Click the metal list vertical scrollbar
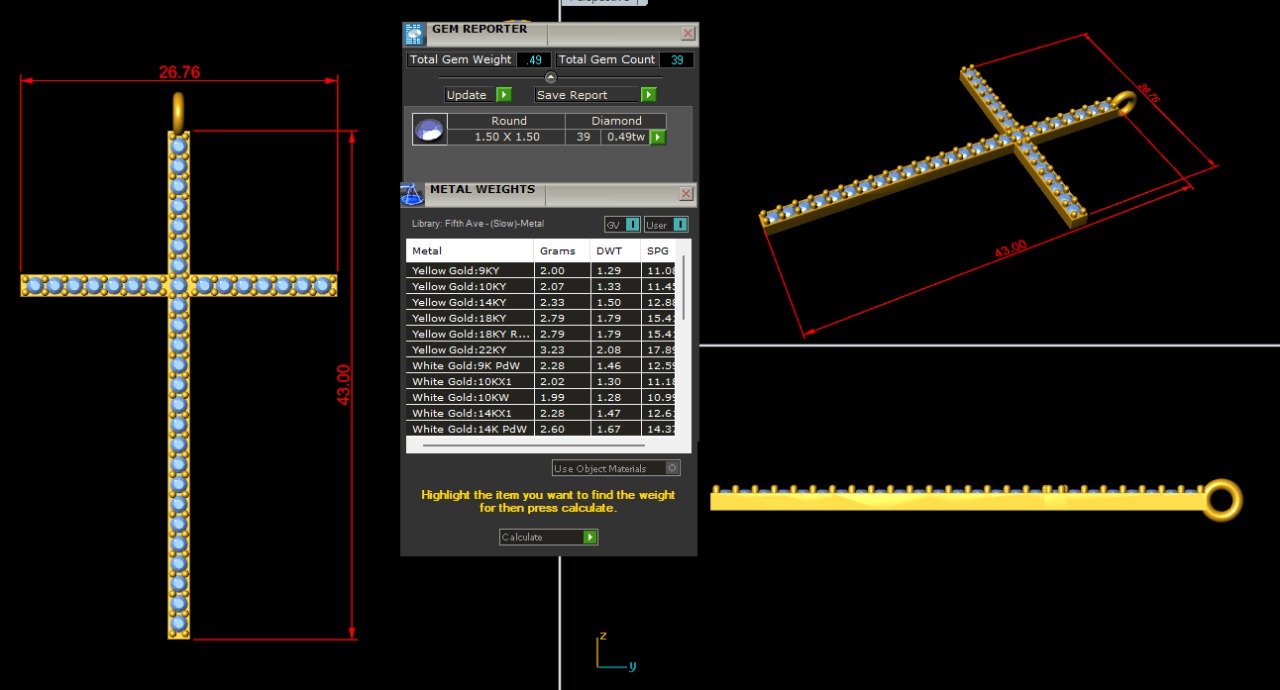1280x690 pixels. pyautogui.click(x=684, y=288)
